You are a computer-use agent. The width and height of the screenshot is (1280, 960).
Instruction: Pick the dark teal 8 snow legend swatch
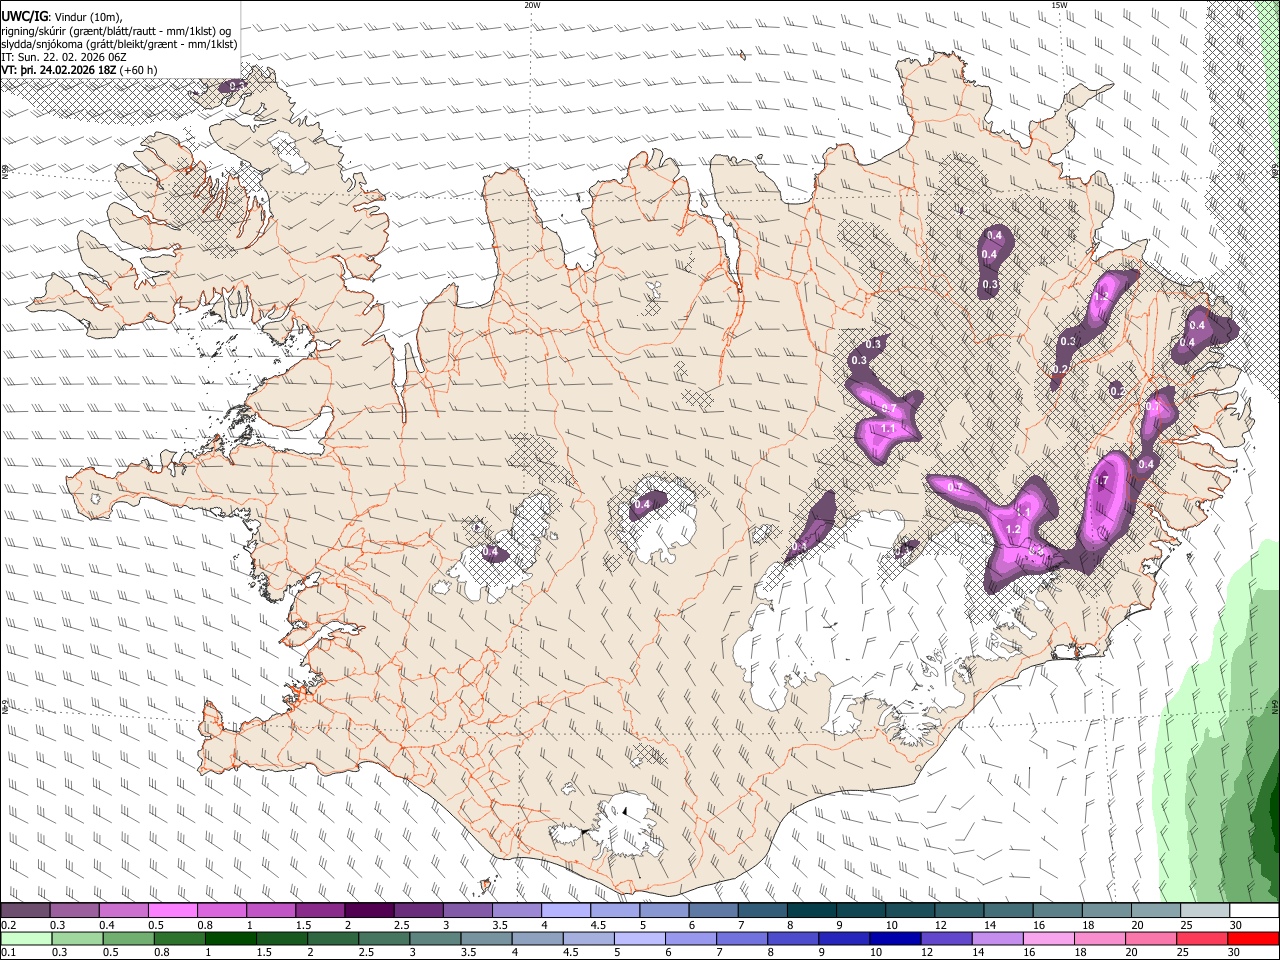[x=811, y=910]
